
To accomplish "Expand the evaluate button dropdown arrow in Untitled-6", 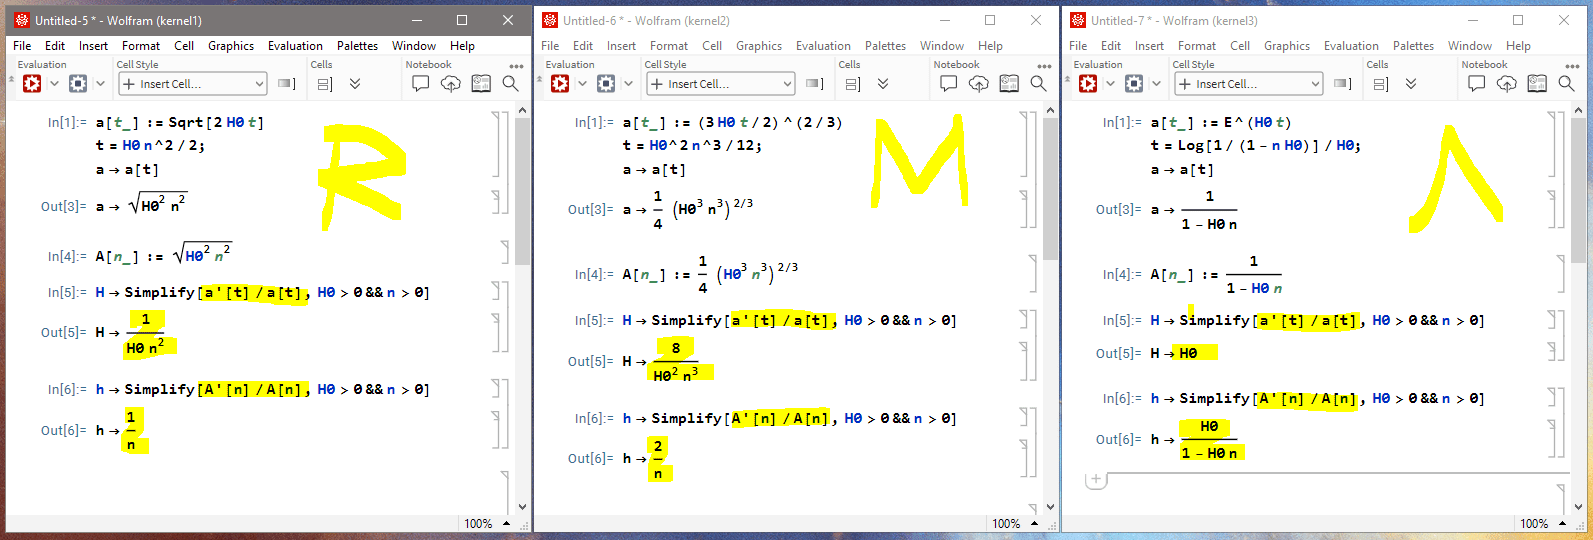I will click(x=582, y=84).
